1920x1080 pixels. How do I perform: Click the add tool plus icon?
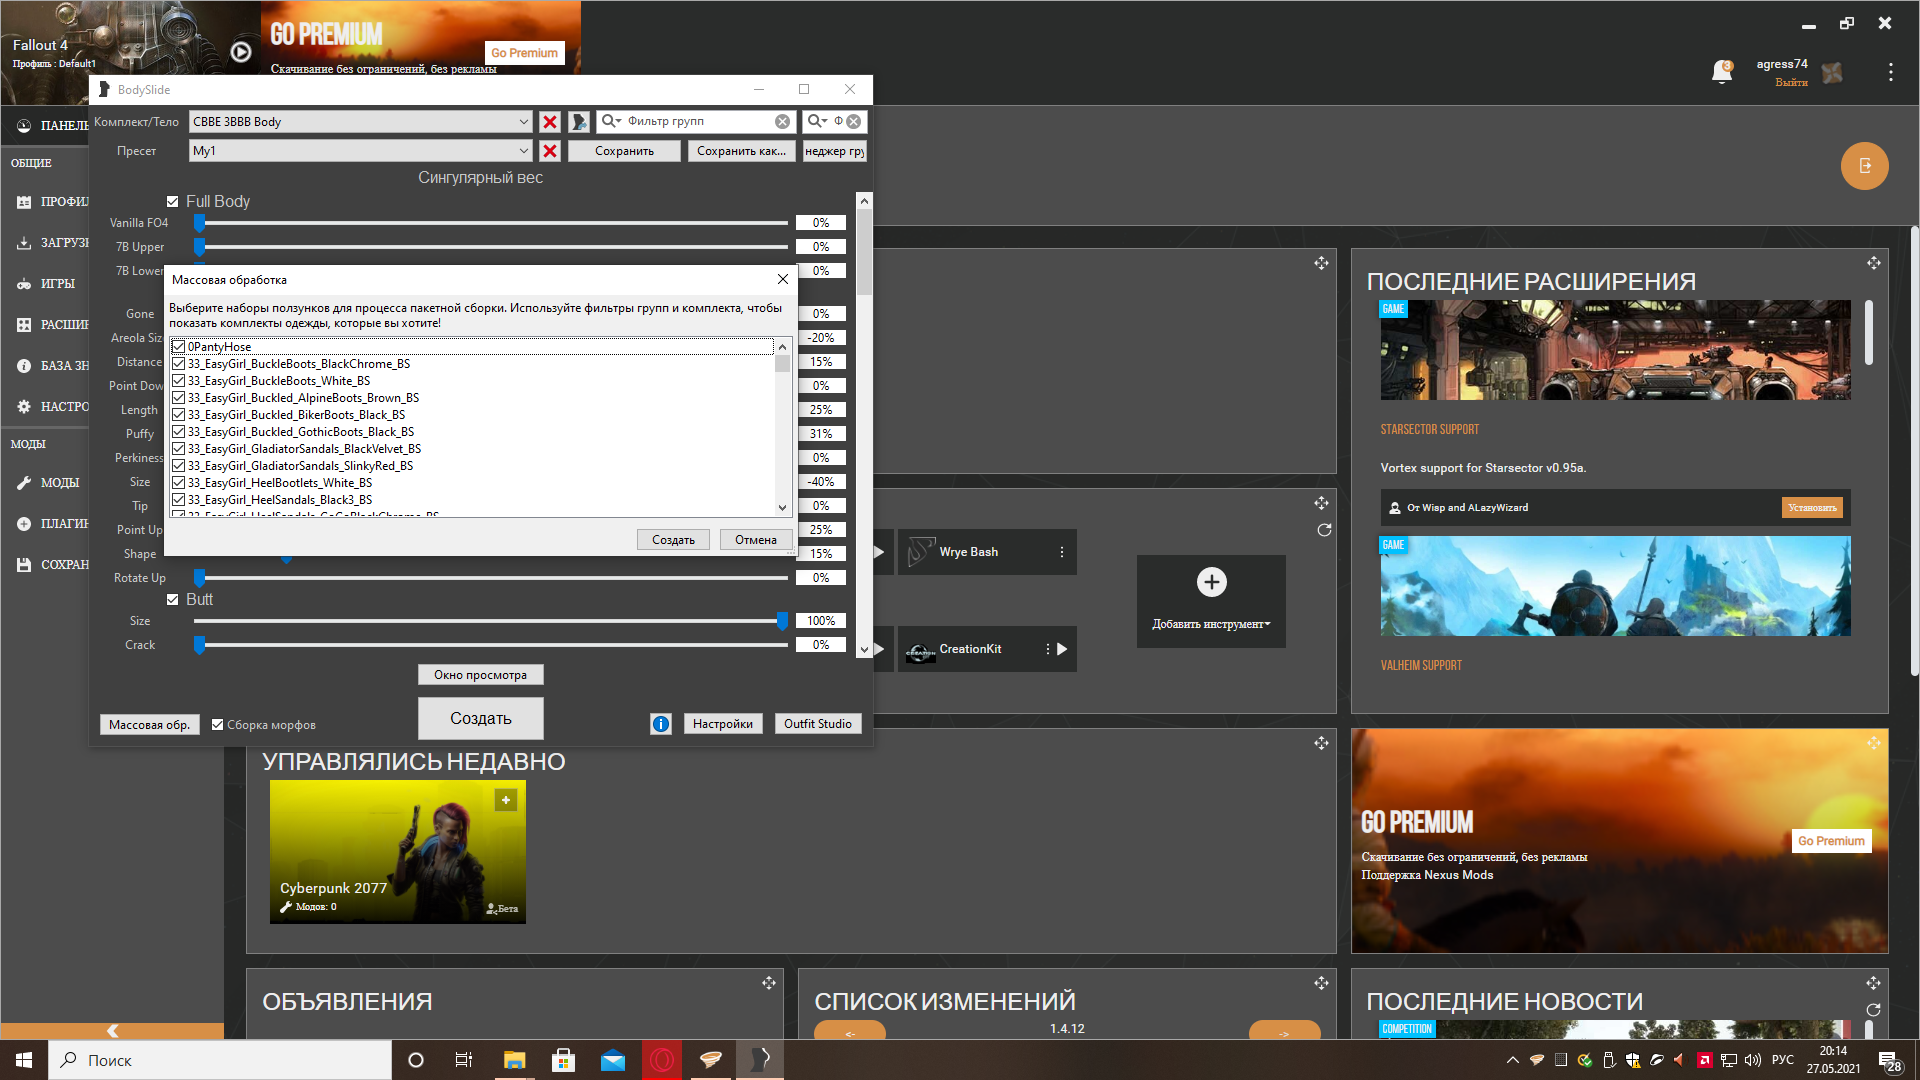[1211, 582]
